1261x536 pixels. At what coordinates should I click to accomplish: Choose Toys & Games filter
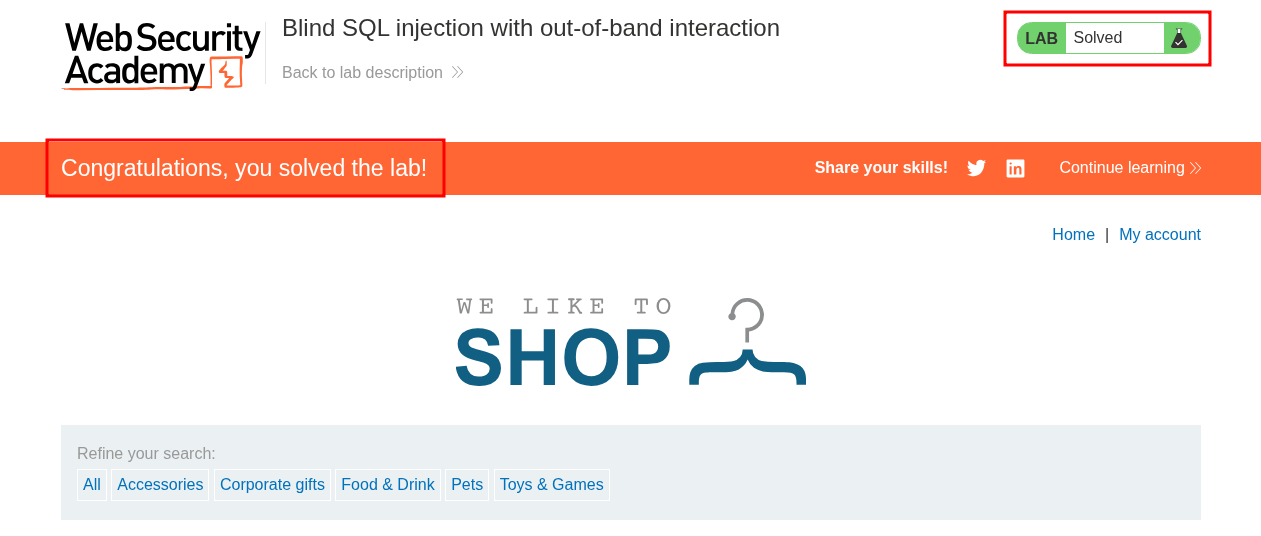[551, 485]
